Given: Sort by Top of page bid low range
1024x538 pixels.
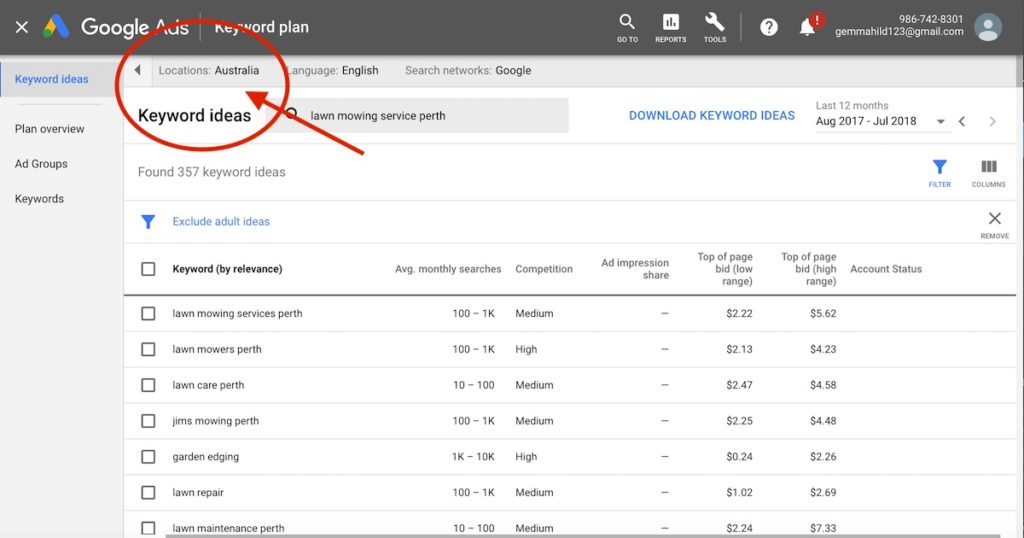Looking at the screenshot, I should 725,269.
